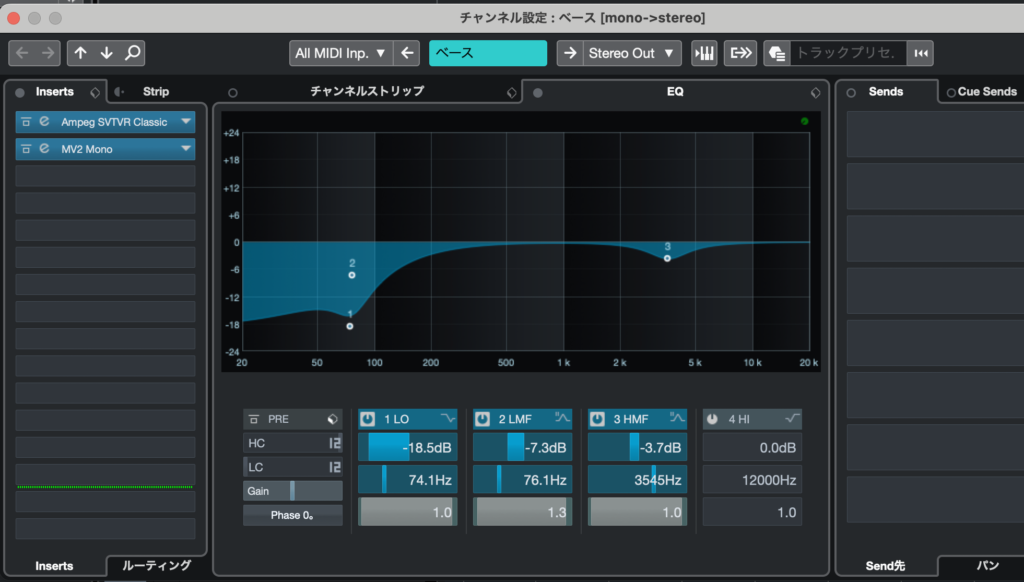This screenshot has width=1024, height=582.
Task: Go to previous channel with up arrow
Action: [x=81, y=53]
